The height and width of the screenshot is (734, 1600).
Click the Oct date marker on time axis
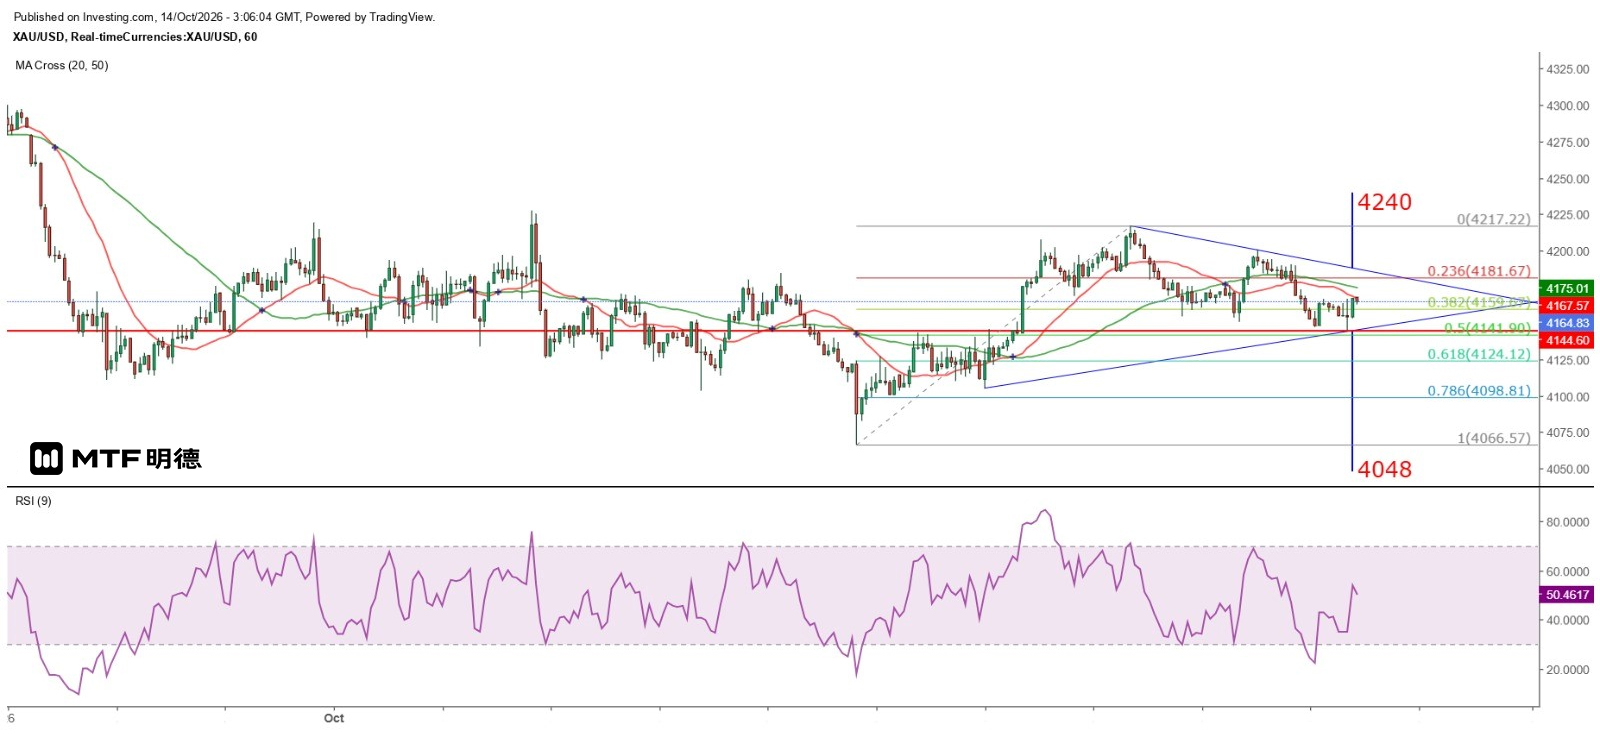tap(334, 718)
